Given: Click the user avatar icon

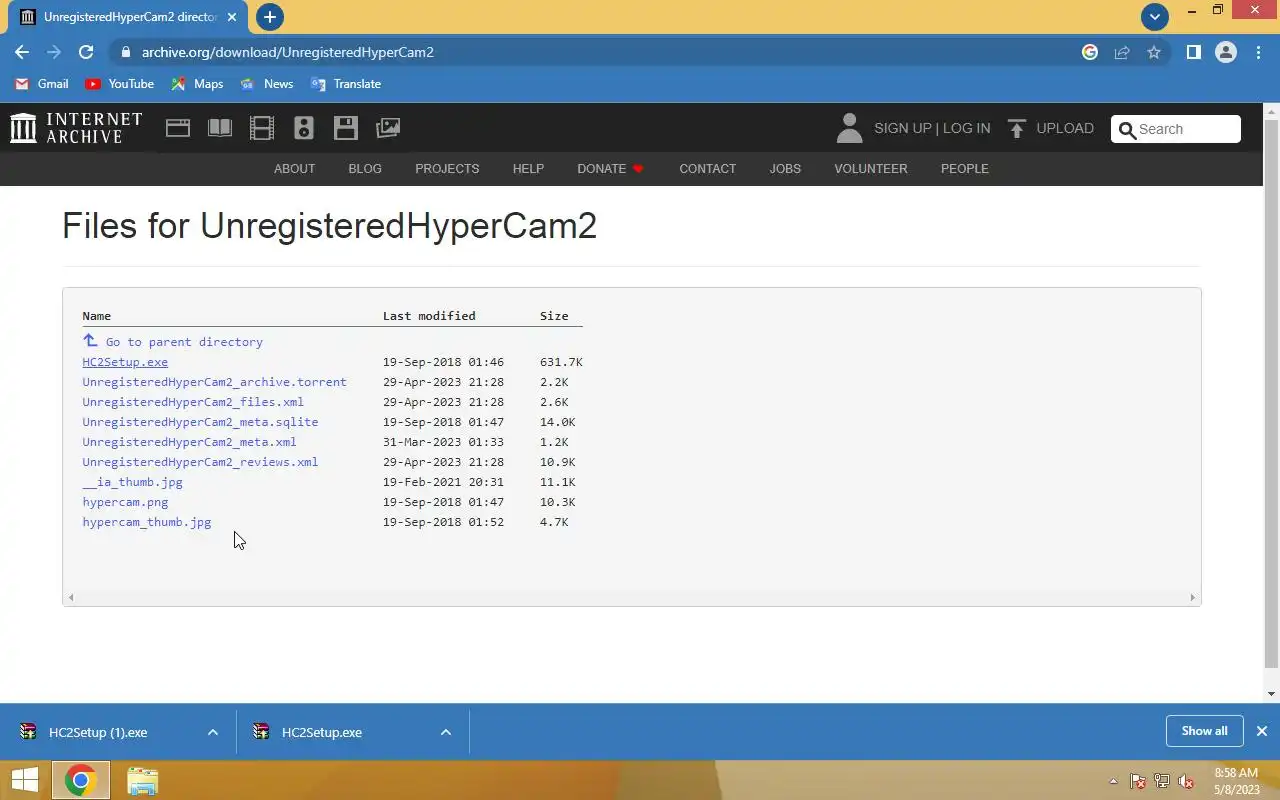Looking at the screenshot, I should tap(849, 128).
